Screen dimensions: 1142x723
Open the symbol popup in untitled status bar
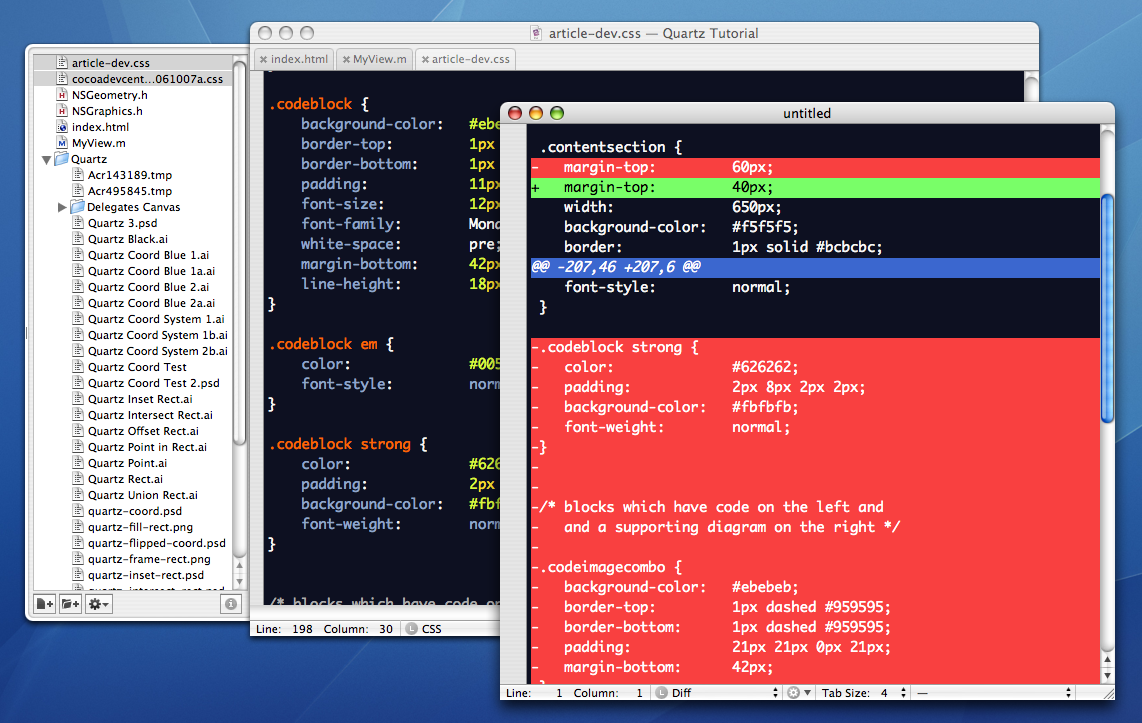point(994,693)
